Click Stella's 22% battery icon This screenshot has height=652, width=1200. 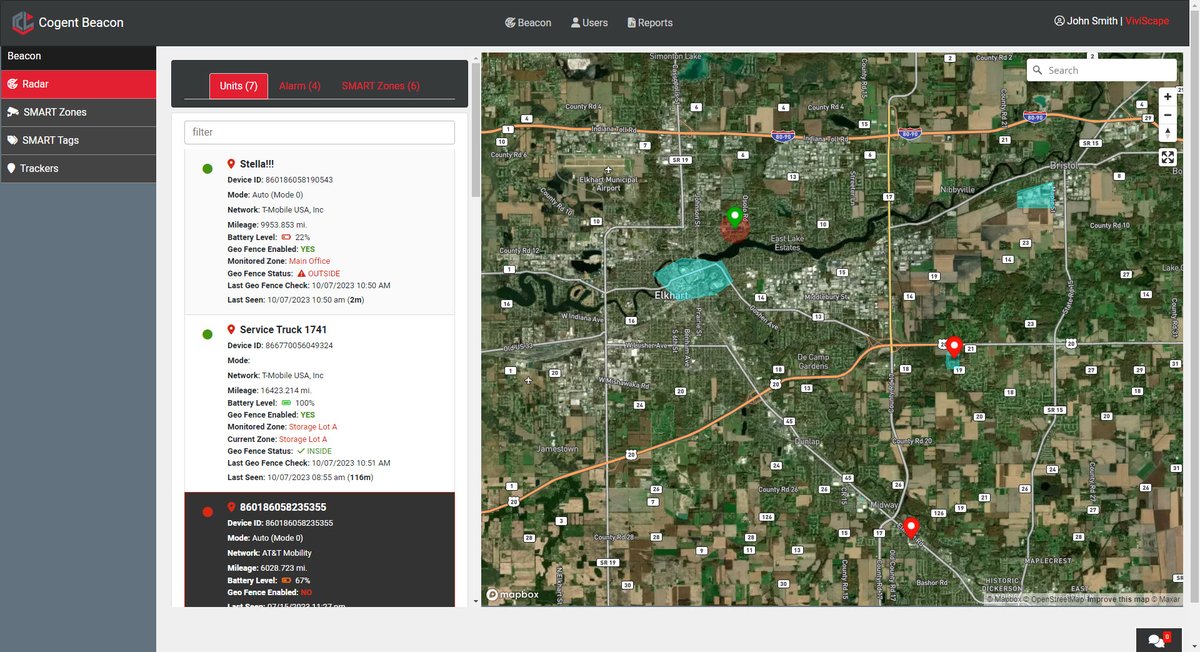pos(286,237)
